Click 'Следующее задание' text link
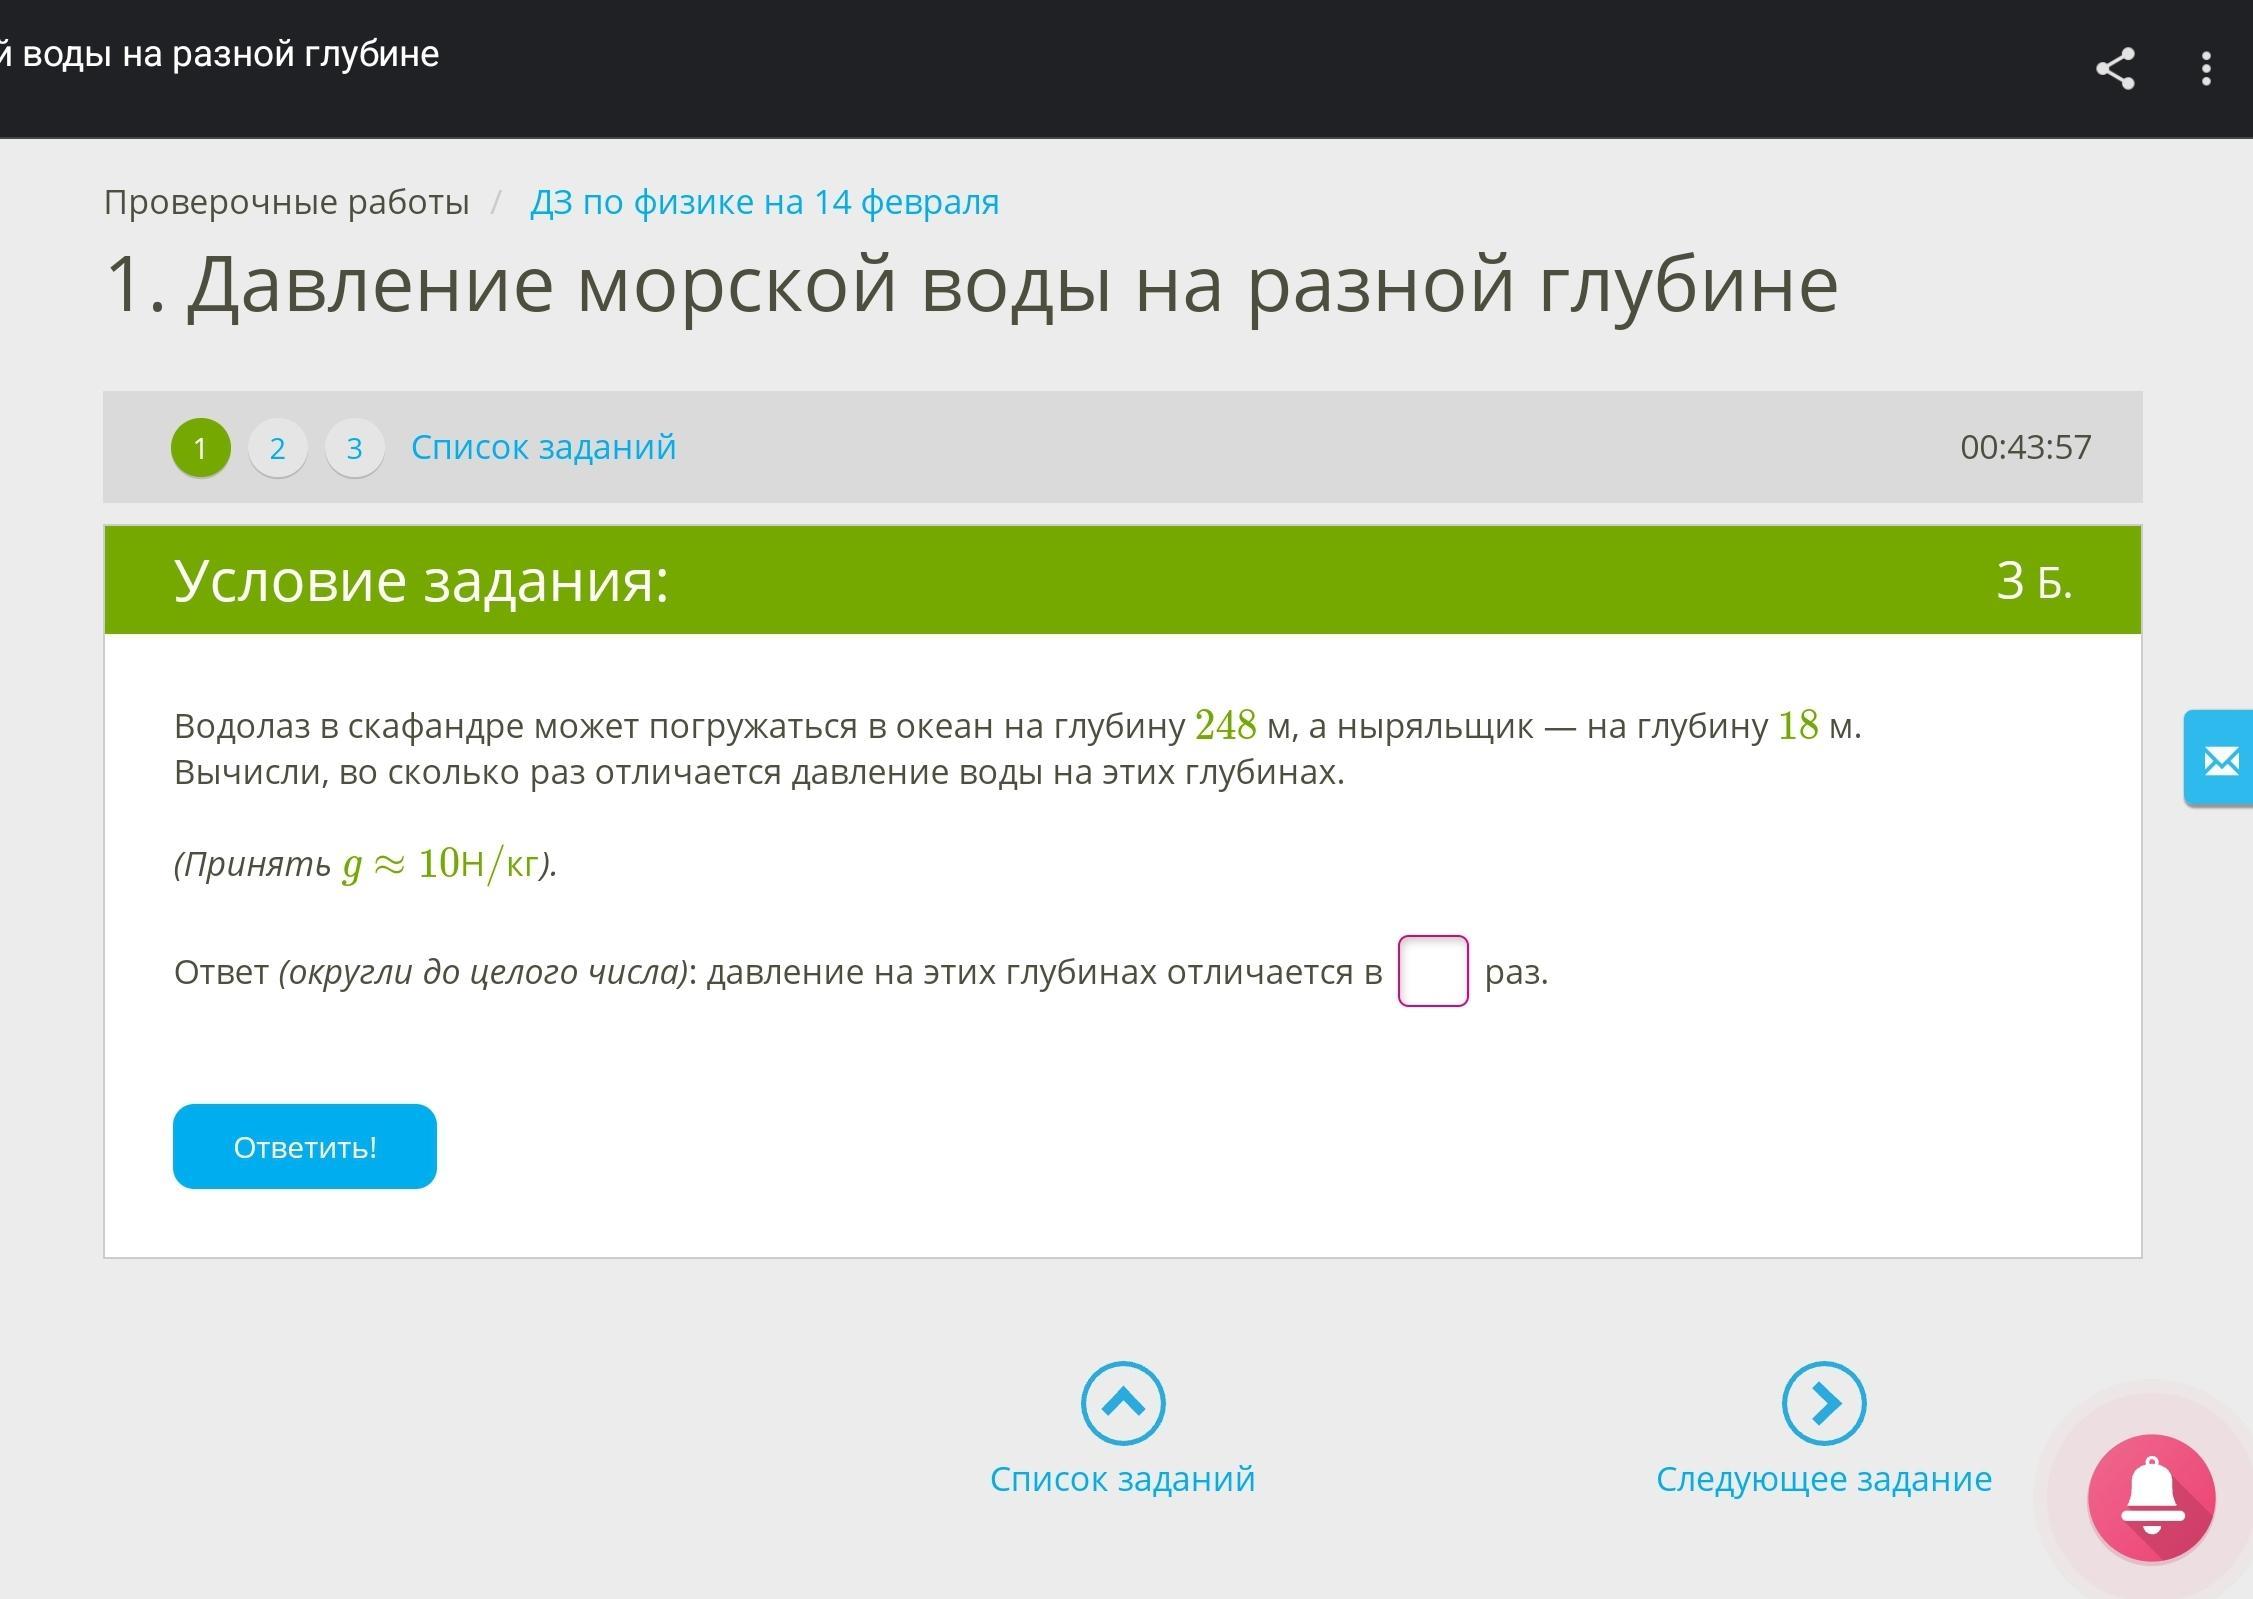This screenshot has width=2253, height=1599. click(1823, 1478)
